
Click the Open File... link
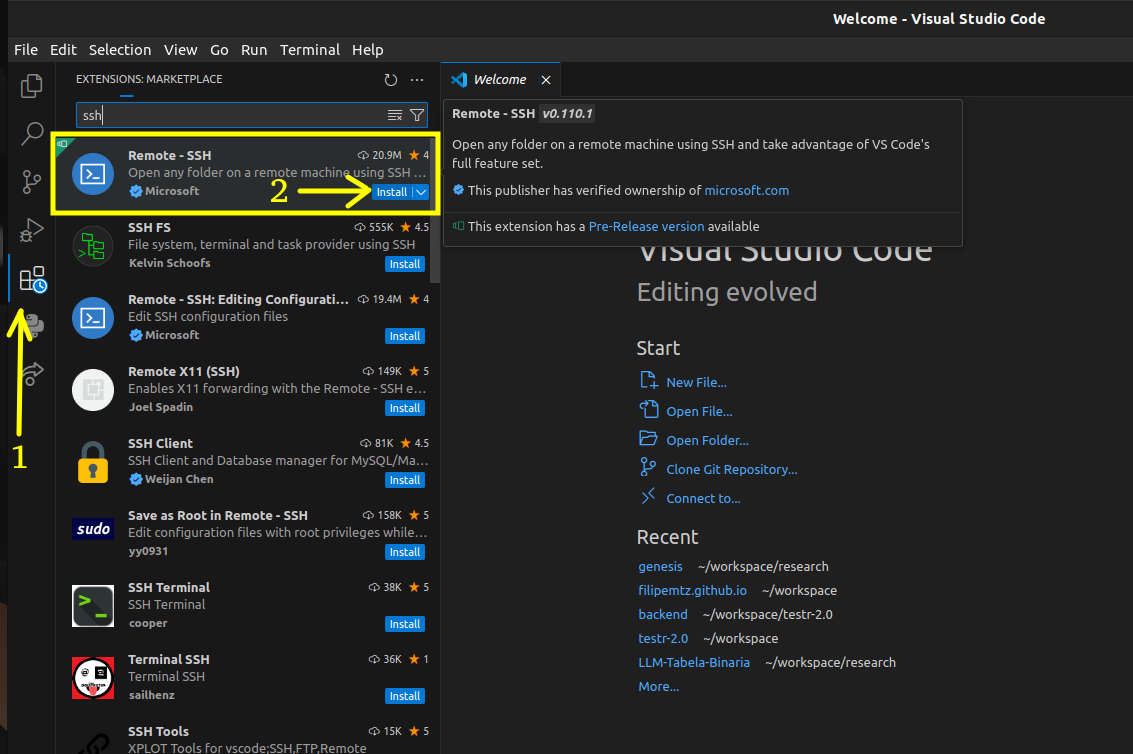(699, 411)
